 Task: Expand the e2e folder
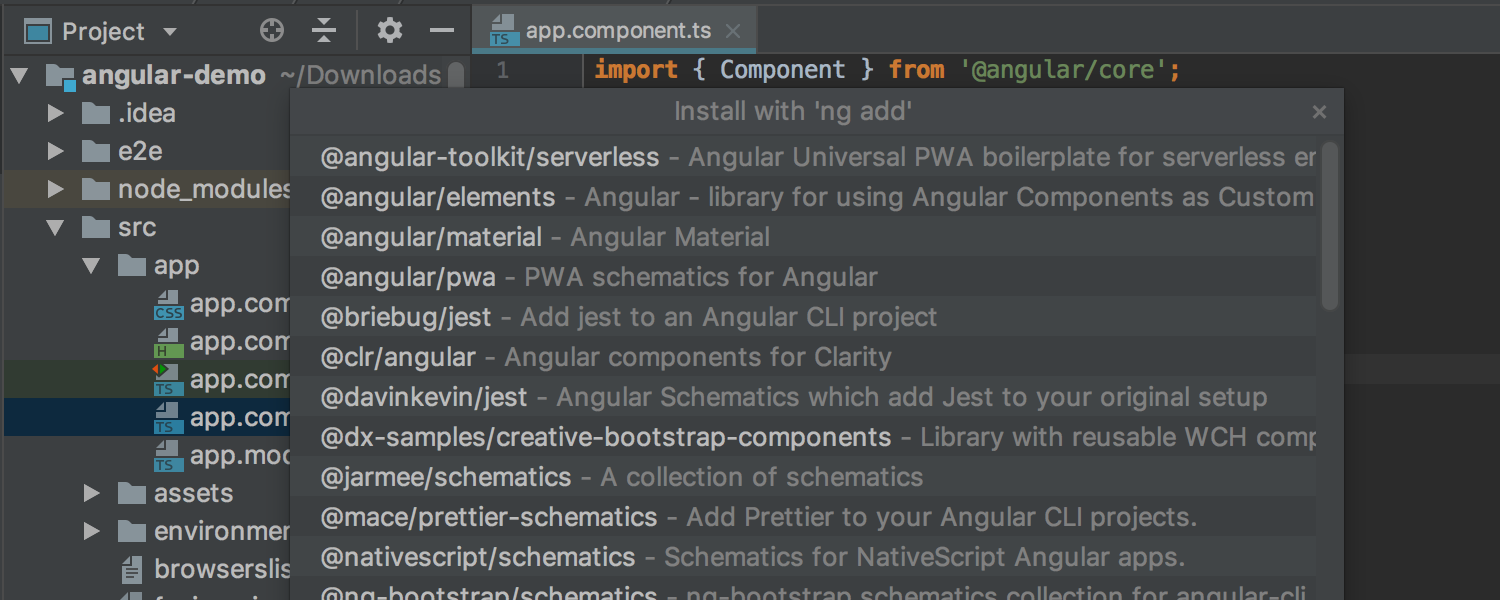click(x=56, y=151)
